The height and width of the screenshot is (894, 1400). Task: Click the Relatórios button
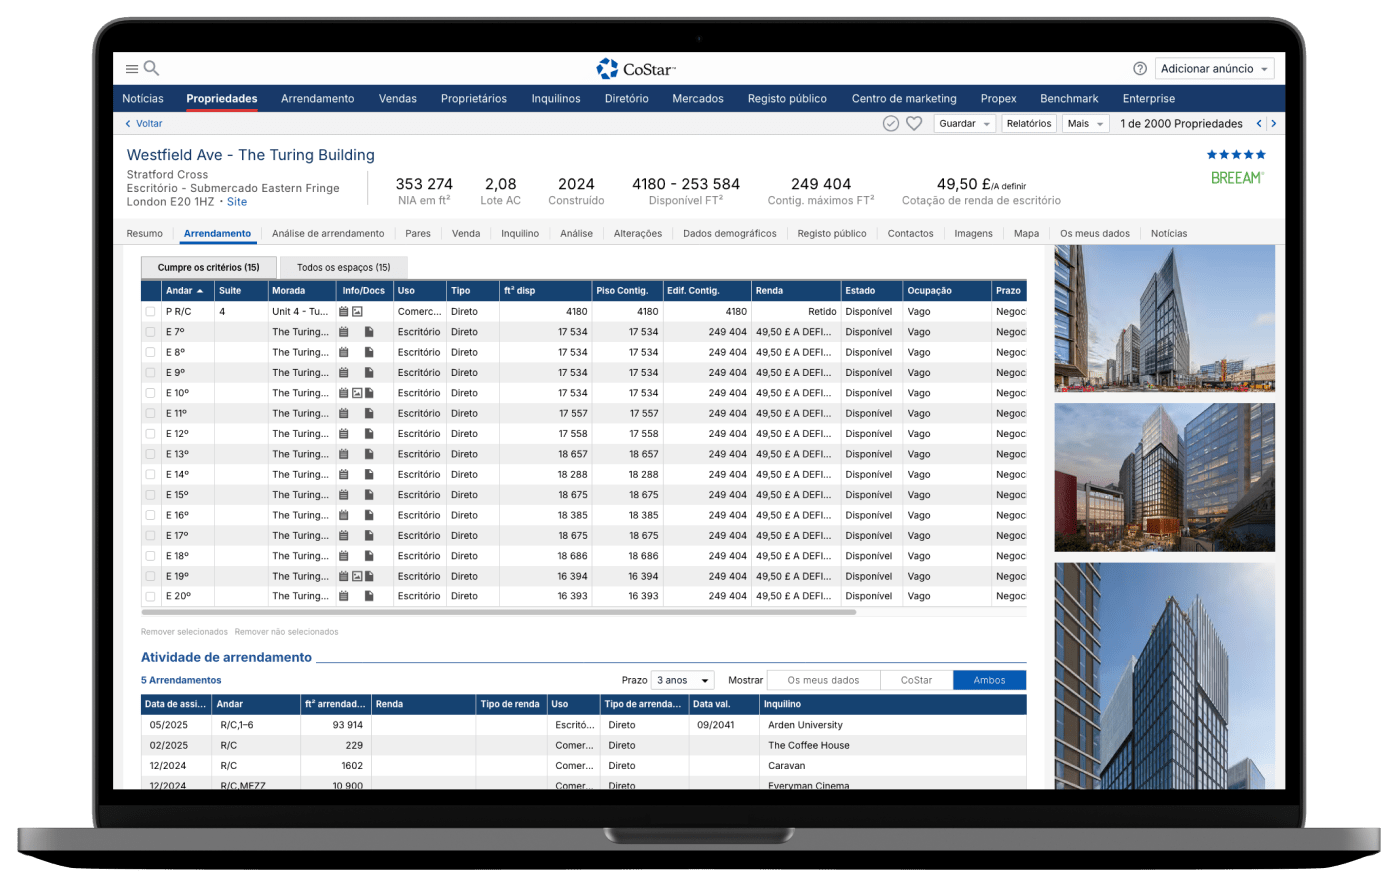point(1028,124)
